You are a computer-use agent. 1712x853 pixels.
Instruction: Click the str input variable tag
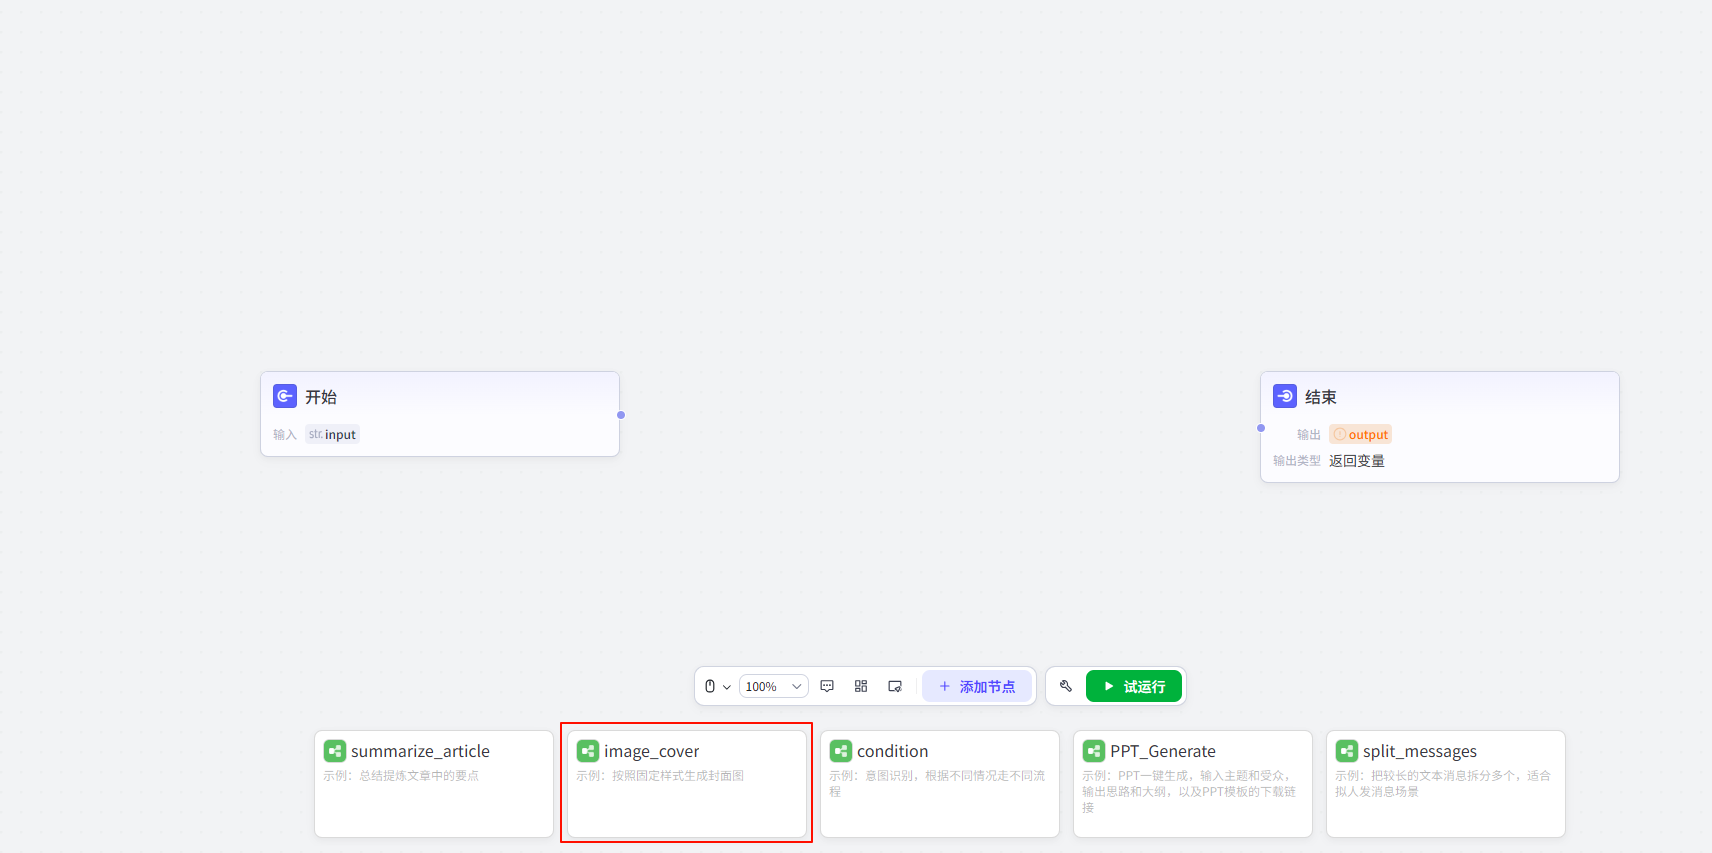point(332,434)
